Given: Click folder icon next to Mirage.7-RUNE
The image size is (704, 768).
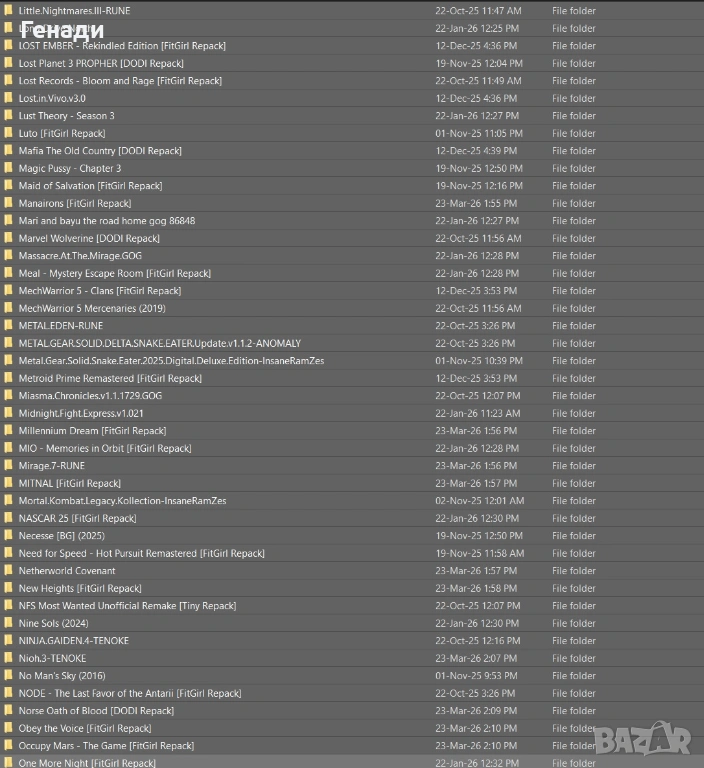Looking at the screenshot, I should 8,465.
